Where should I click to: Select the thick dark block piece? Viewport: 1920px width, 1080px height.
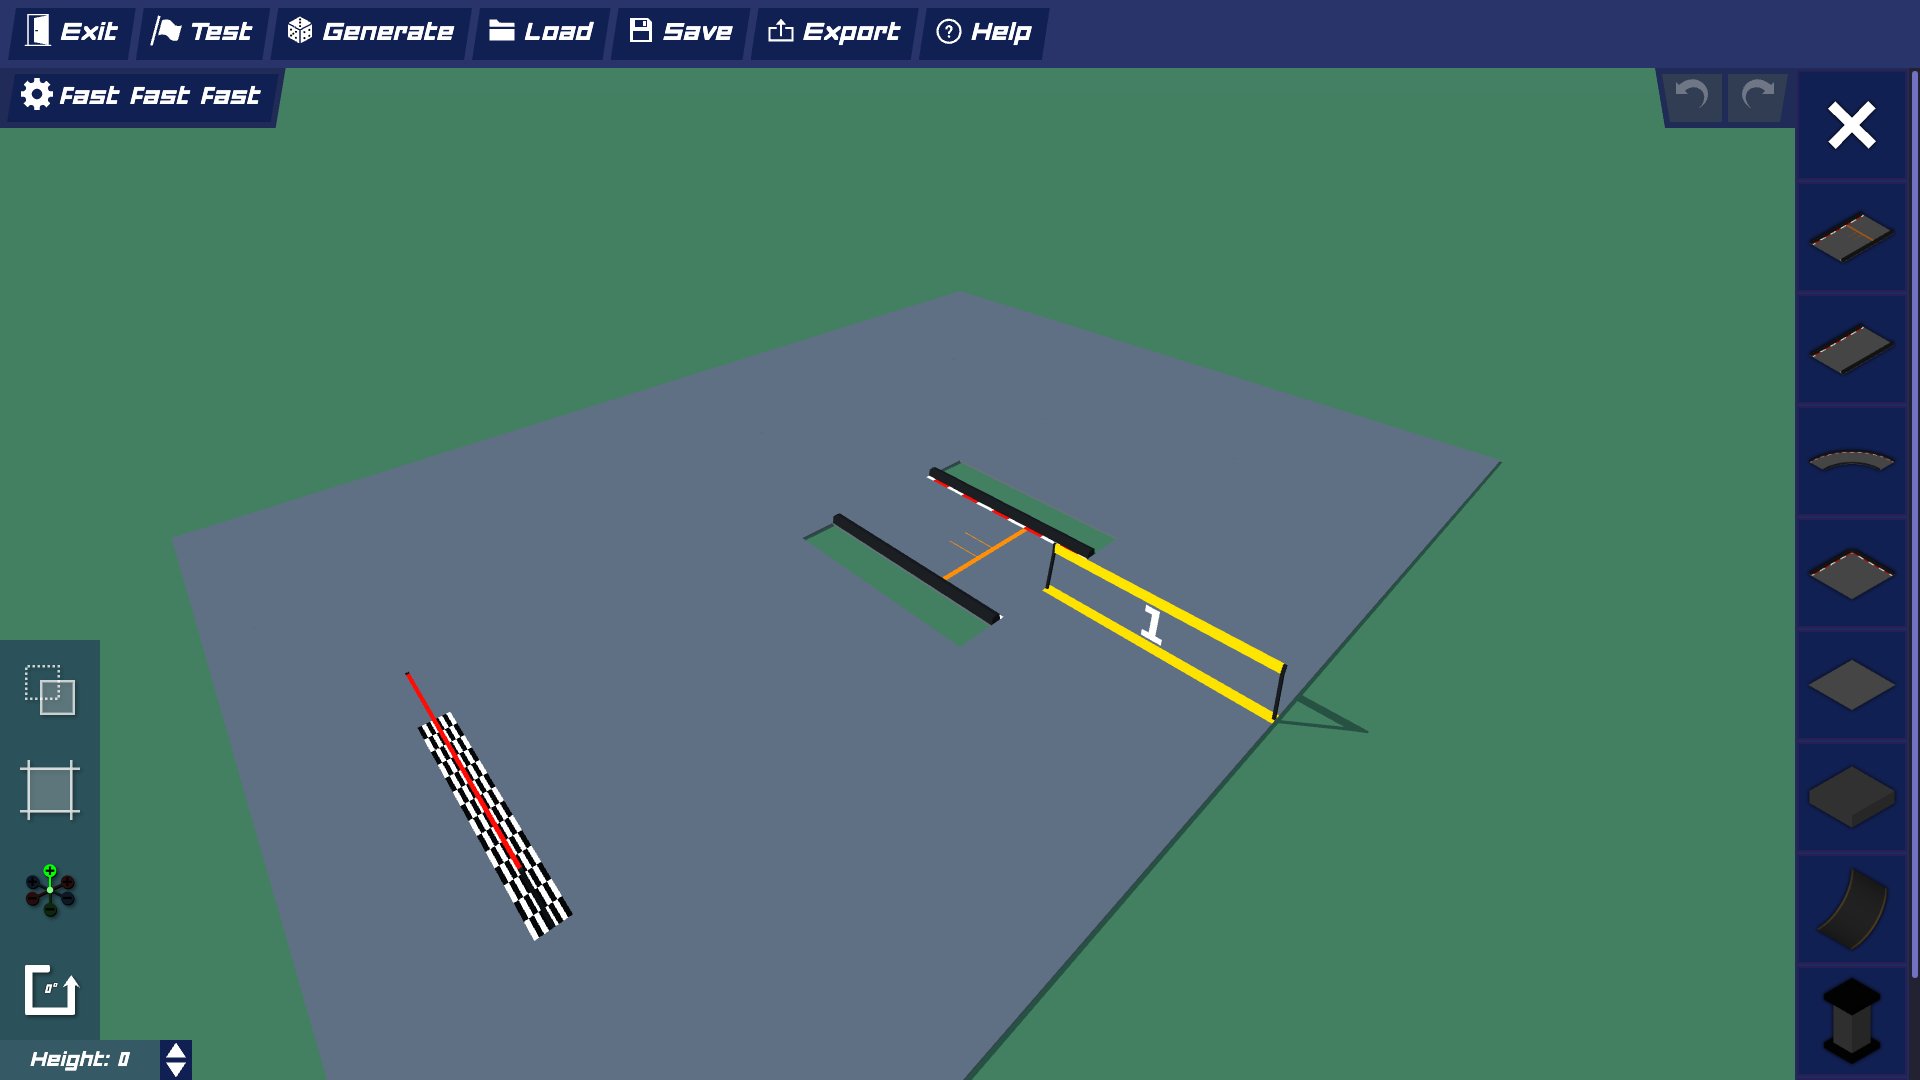click(1851, 797)
